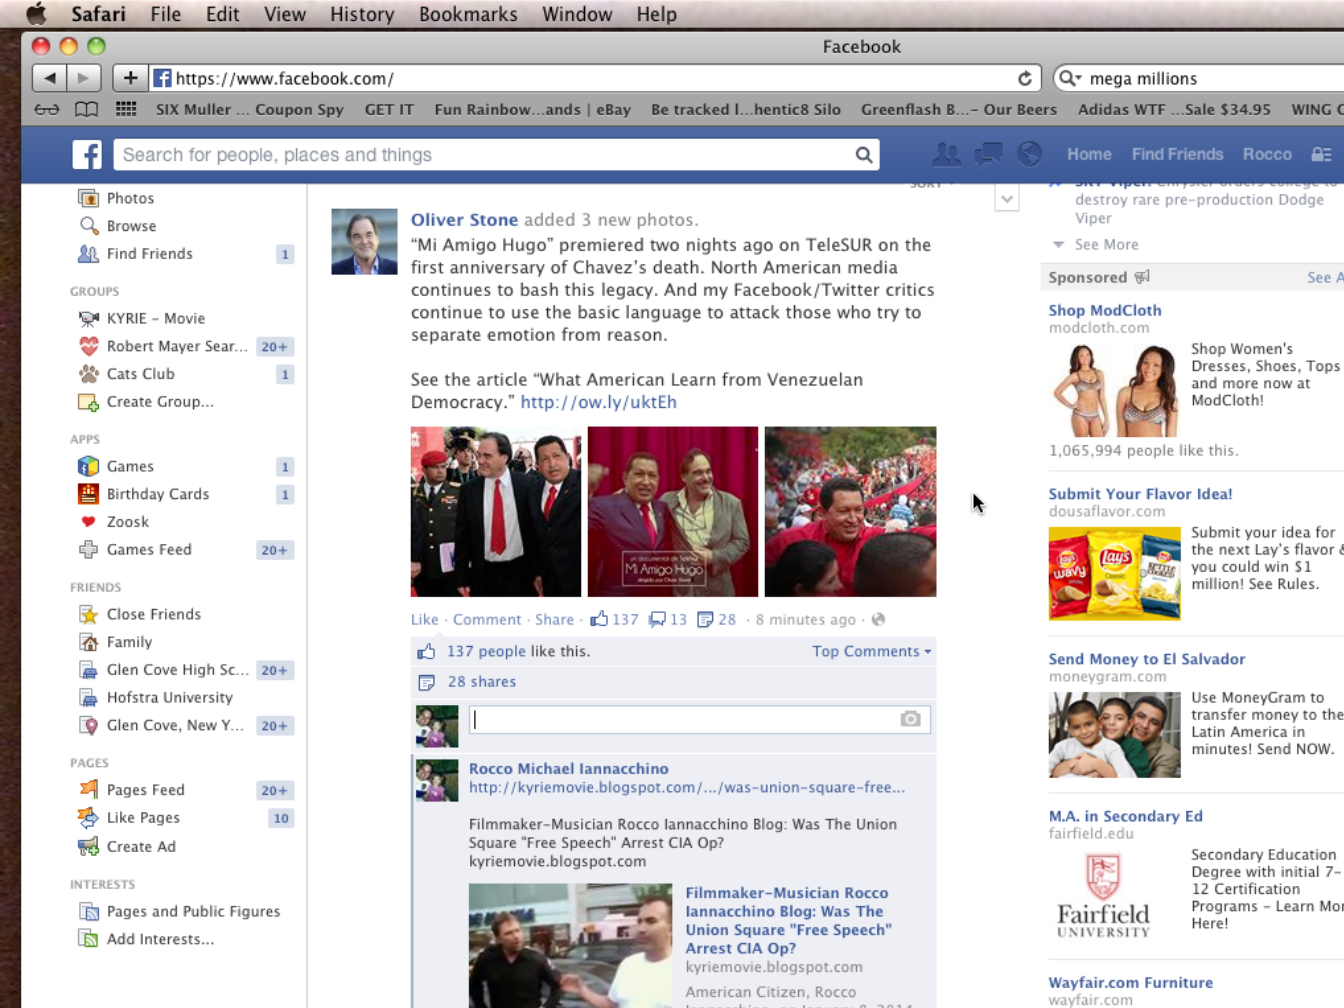The height and width of the screenshot is (1008, 1344).
Task: Show bookmarks with the open book icon
Action: [x=87, y=109]
